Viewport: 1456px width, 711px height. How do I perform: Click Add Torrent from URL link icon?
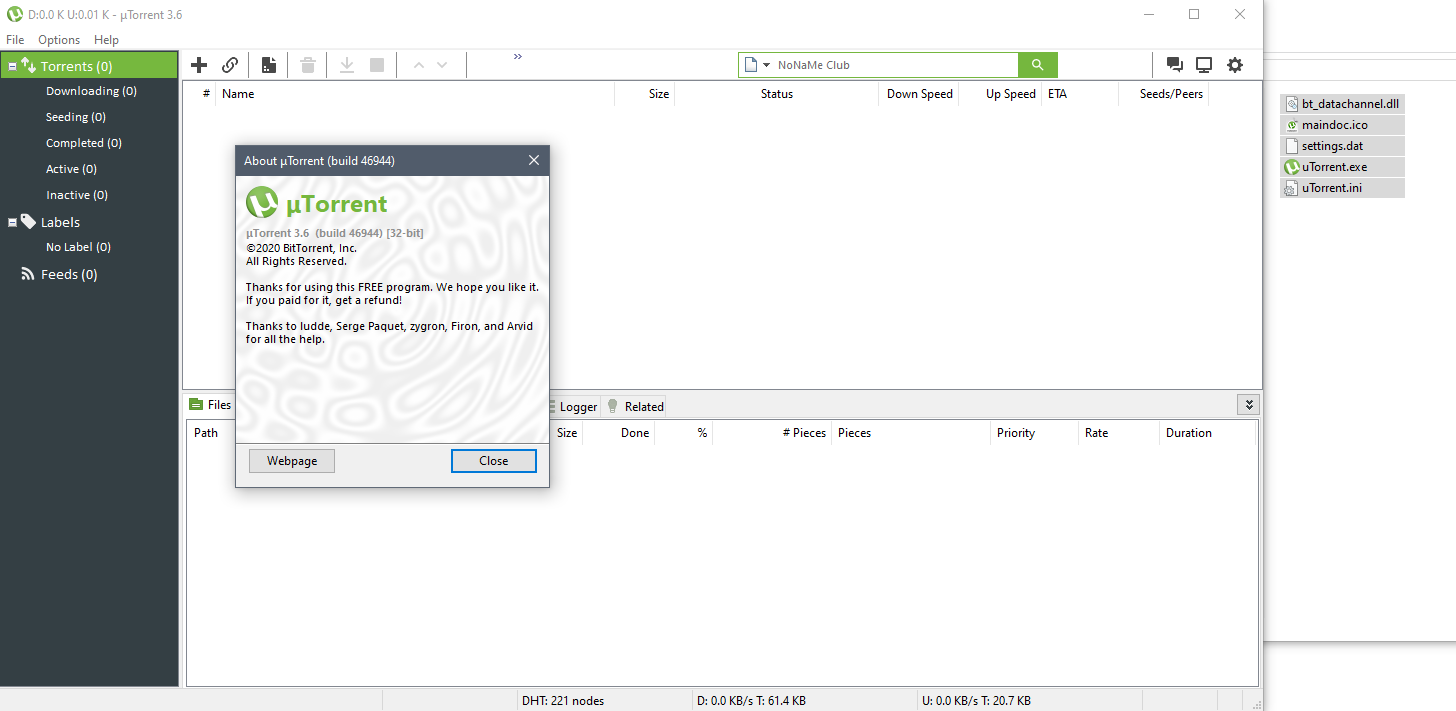[x=230, y=65]
